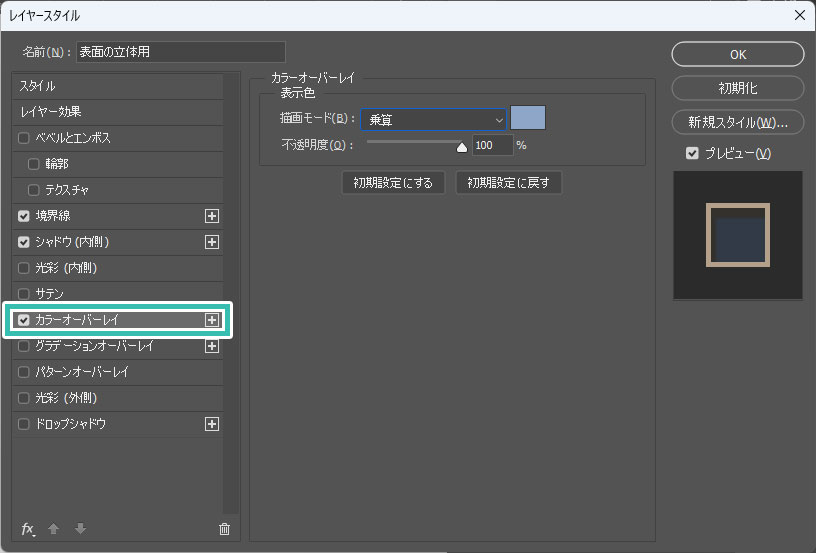
Task: Uncheck シャドウ (内側) checkbox
Action: [x=23, y=242]
